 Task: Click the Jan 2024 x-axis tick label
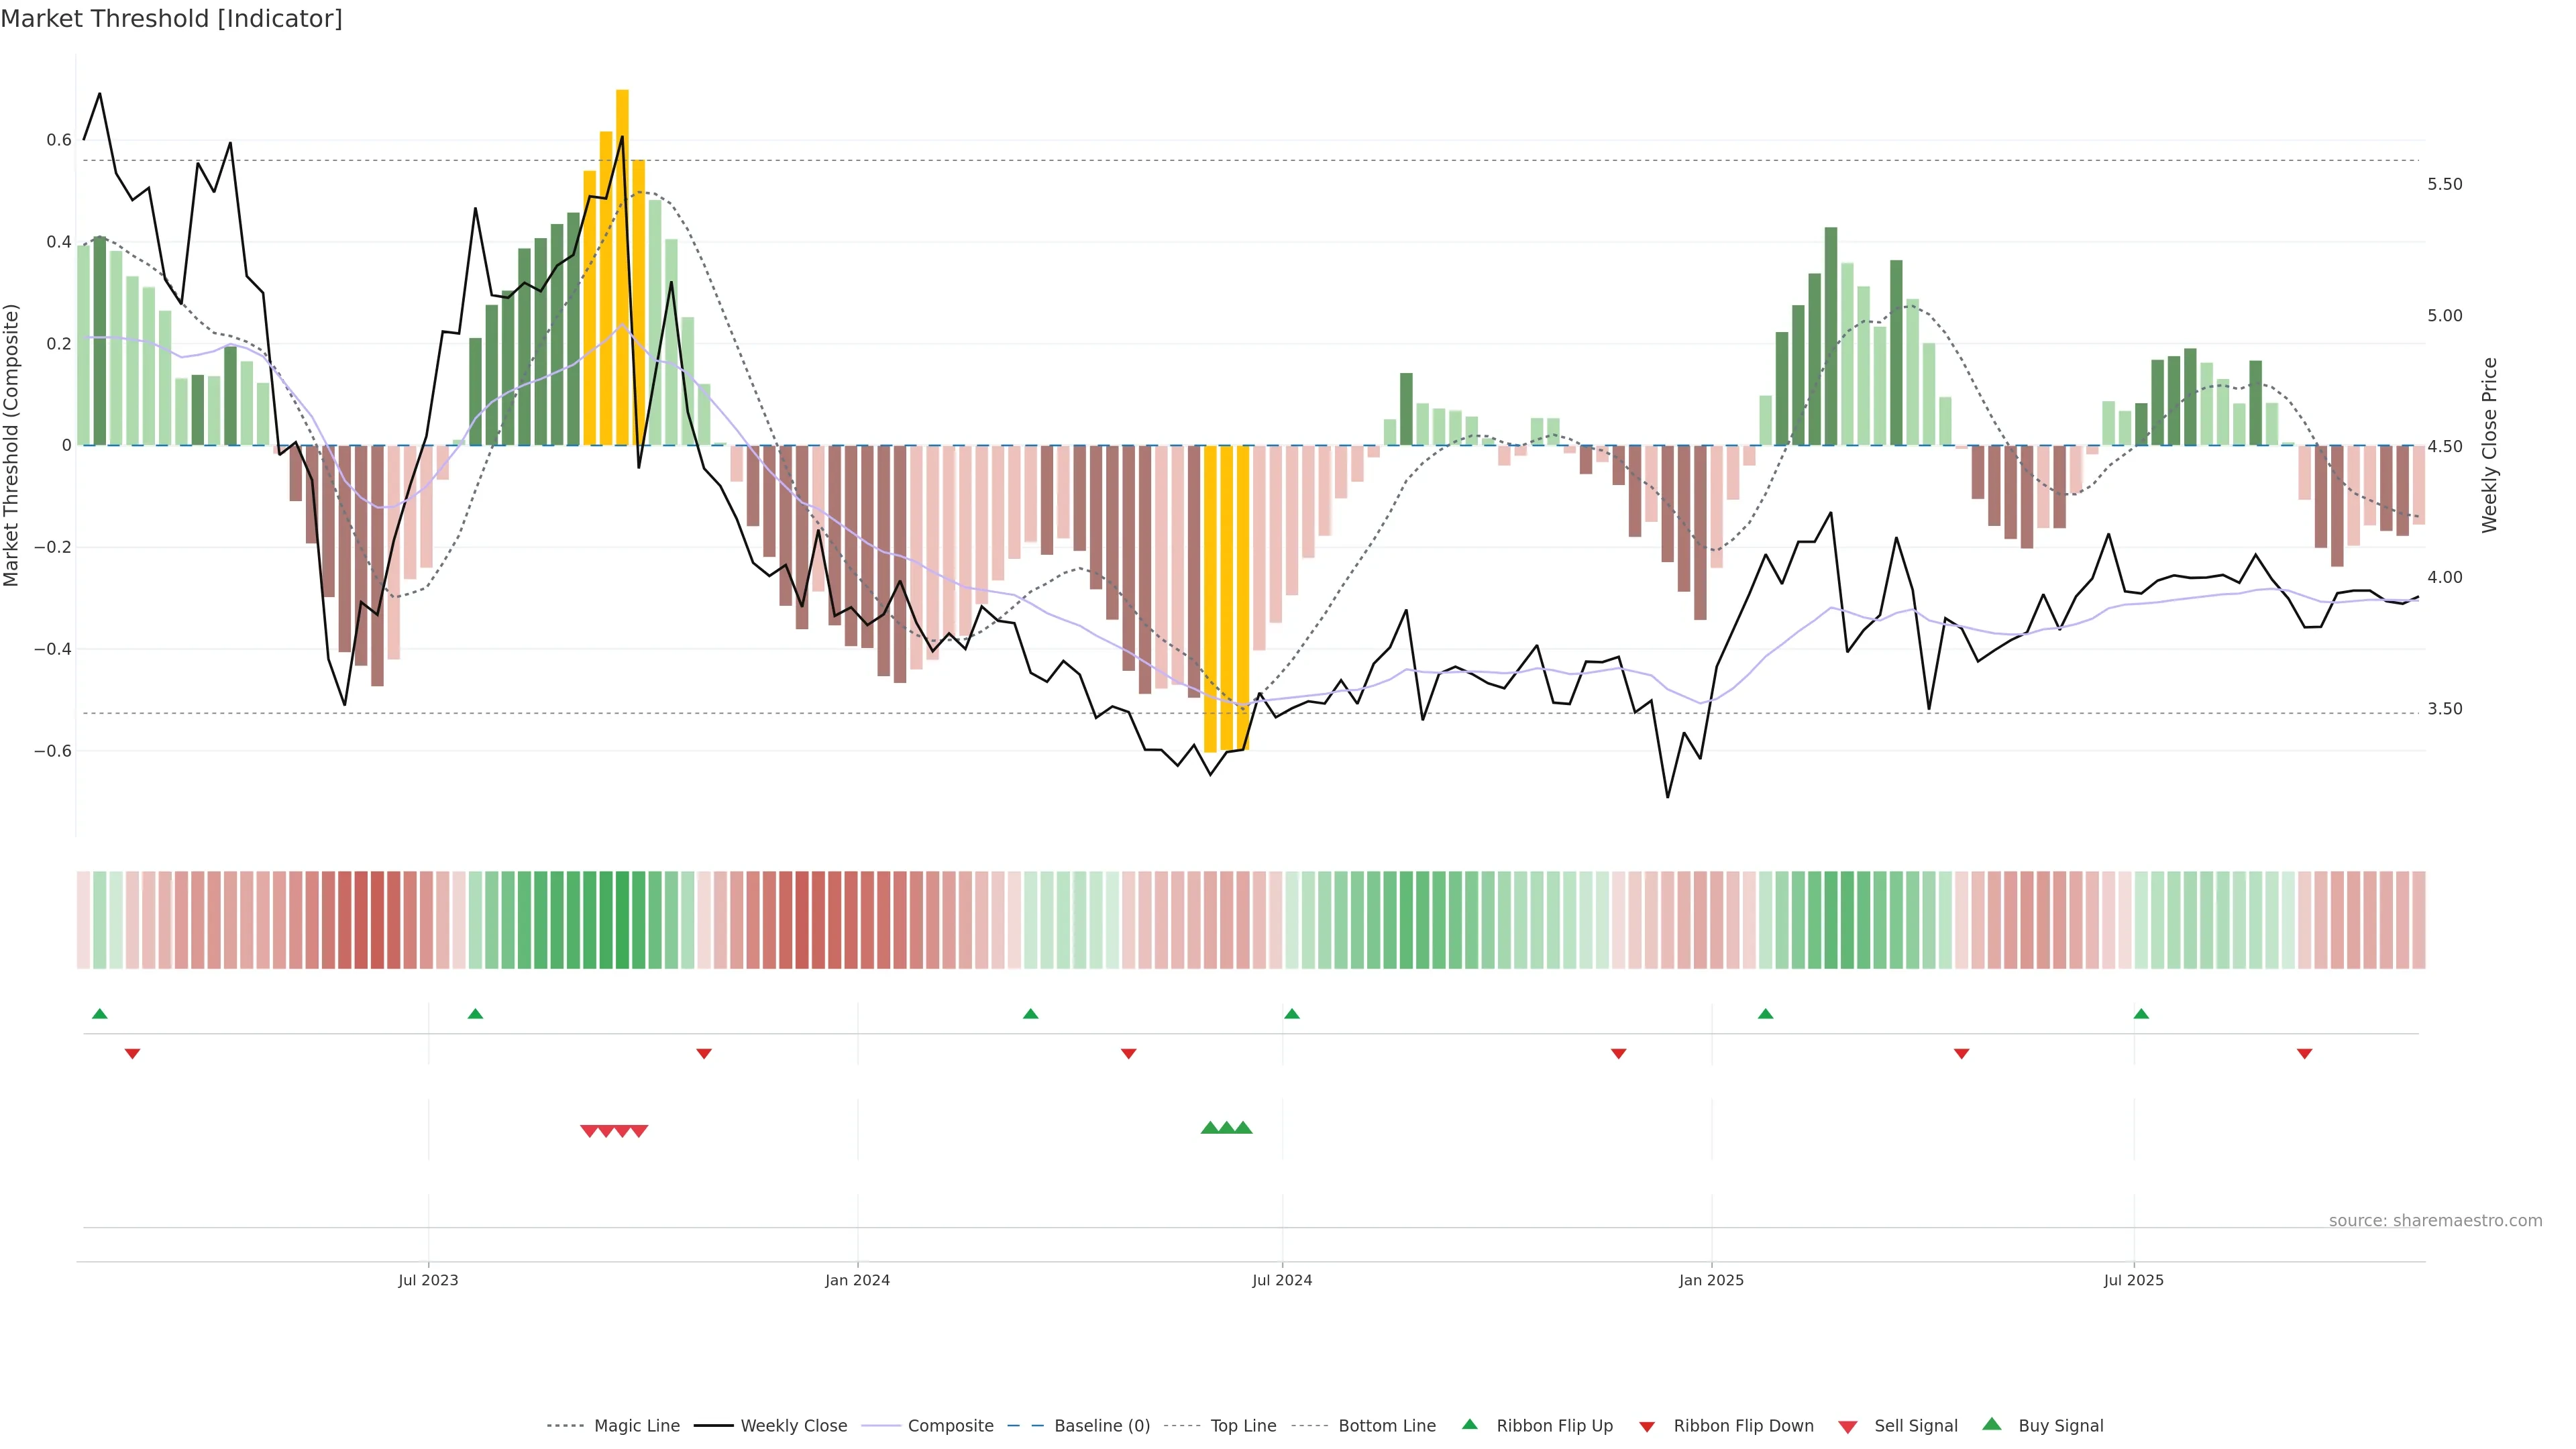click(x=857, y=1280)
